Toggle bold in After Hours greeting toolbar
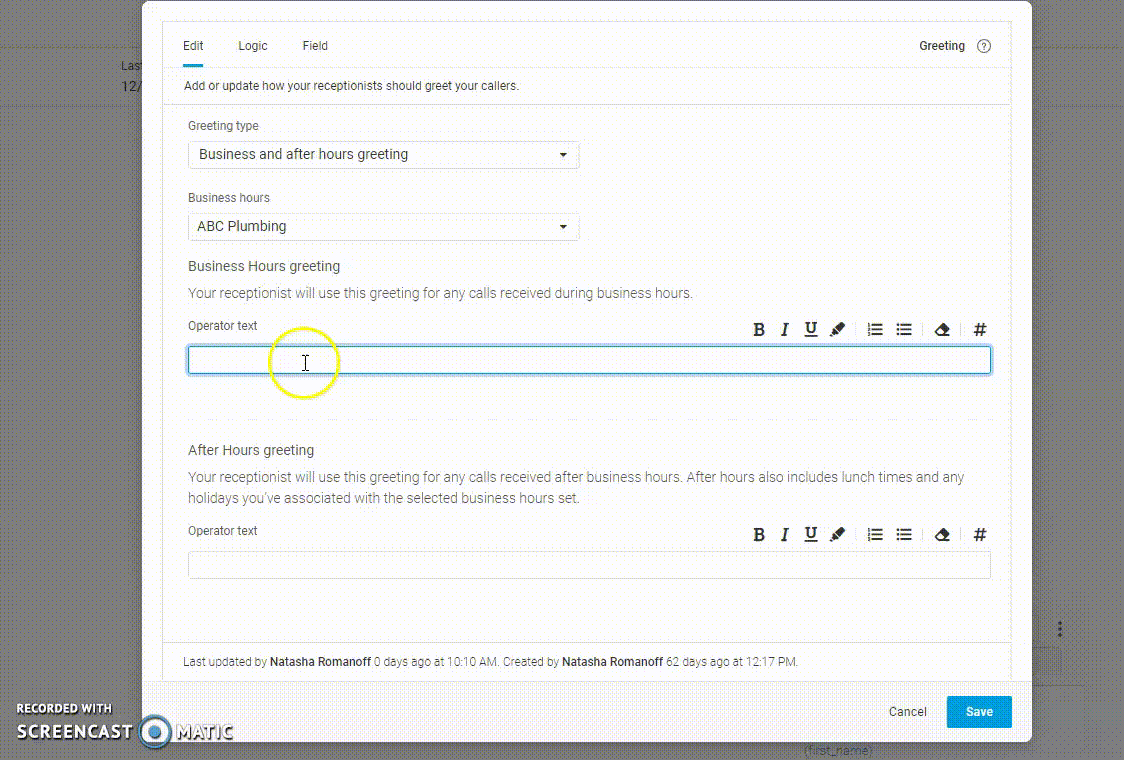 click(759, 535)
